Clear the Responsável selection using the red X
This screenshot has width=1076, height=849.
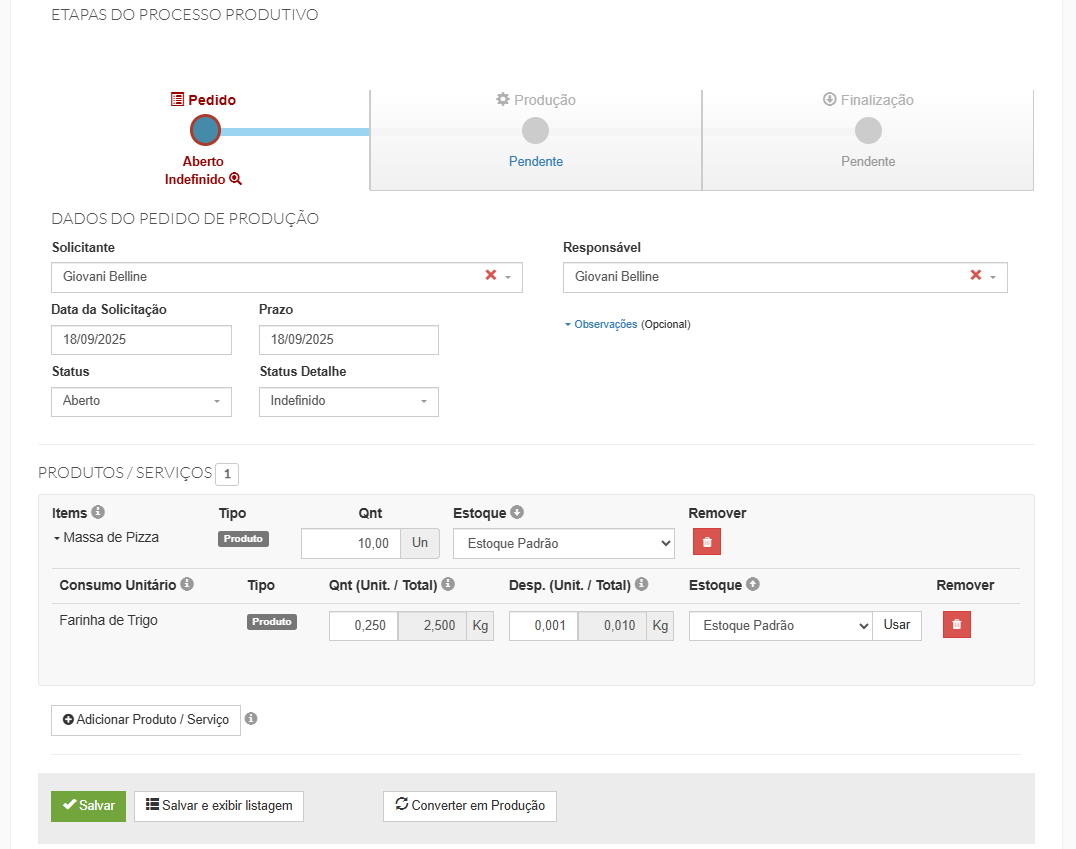(x=976, y=276)
